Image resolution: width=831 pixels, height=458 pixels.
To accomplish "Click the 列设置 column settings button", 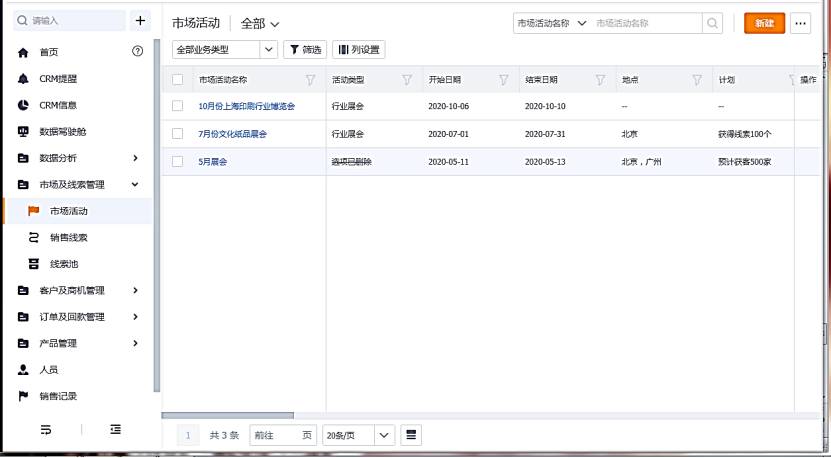I will pos(359,49).
